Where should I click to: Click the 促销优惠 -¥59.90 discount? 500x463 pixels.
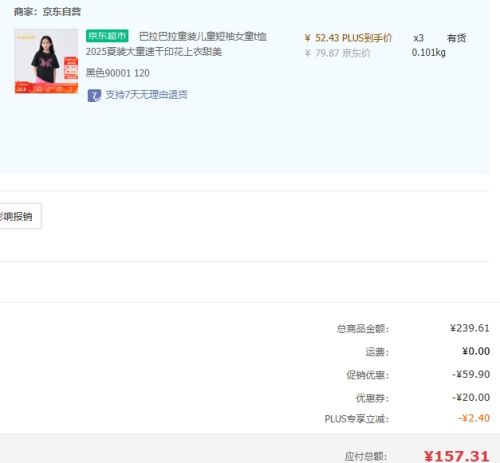tap(471, 374)
